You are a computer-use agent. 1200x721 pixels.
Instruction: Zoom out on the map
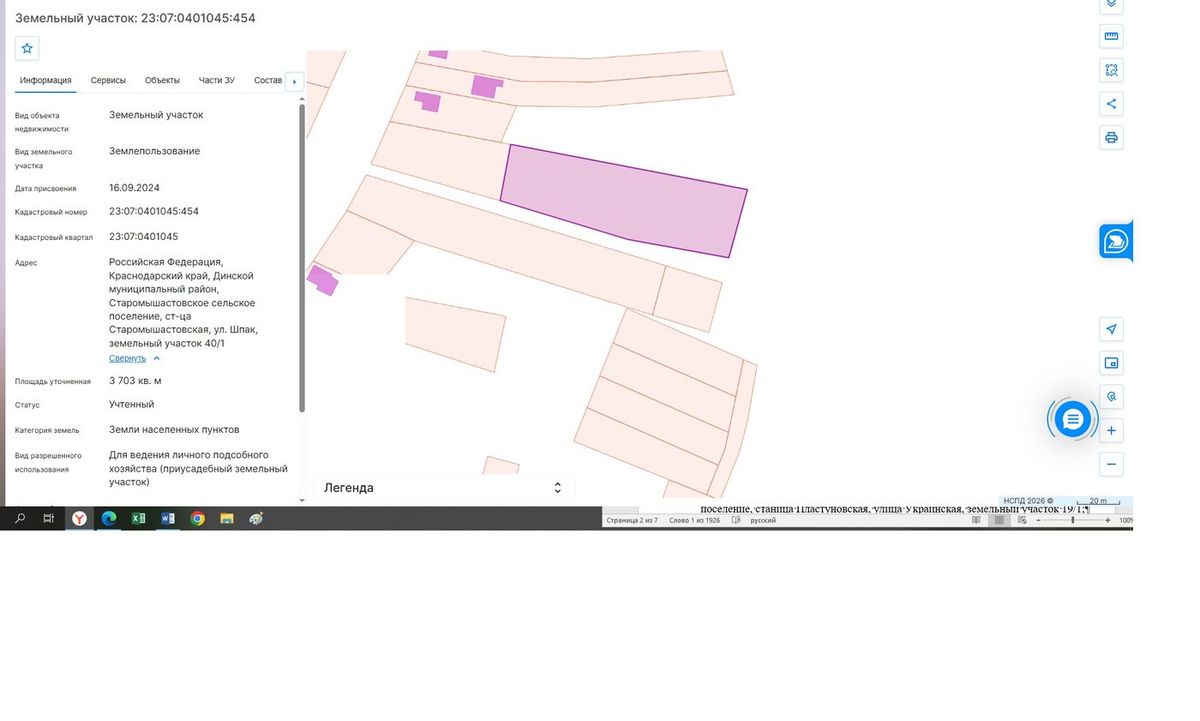[1111, 464]
